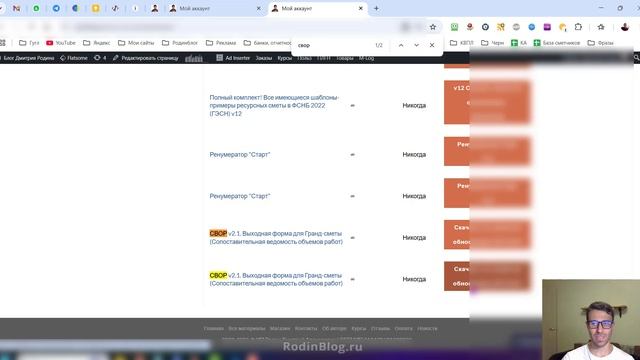Open M-Log in the admin bar

[x=366, y=58]
